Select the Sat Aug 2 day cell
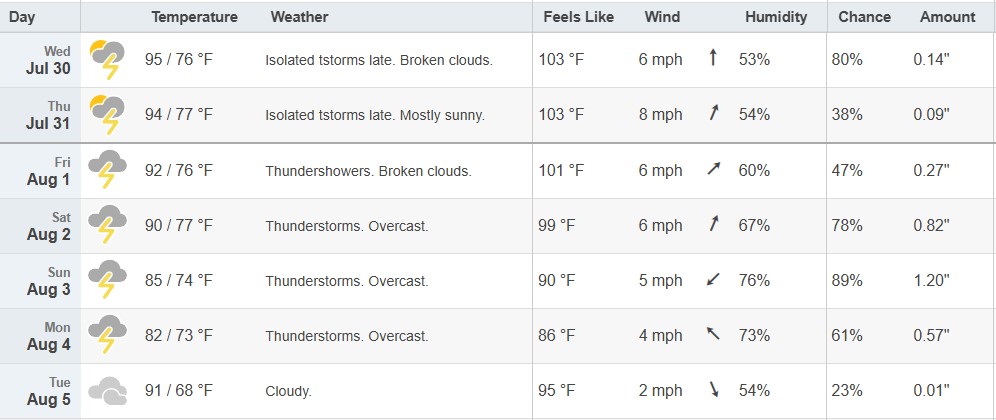996x420 pixels. 41,226
